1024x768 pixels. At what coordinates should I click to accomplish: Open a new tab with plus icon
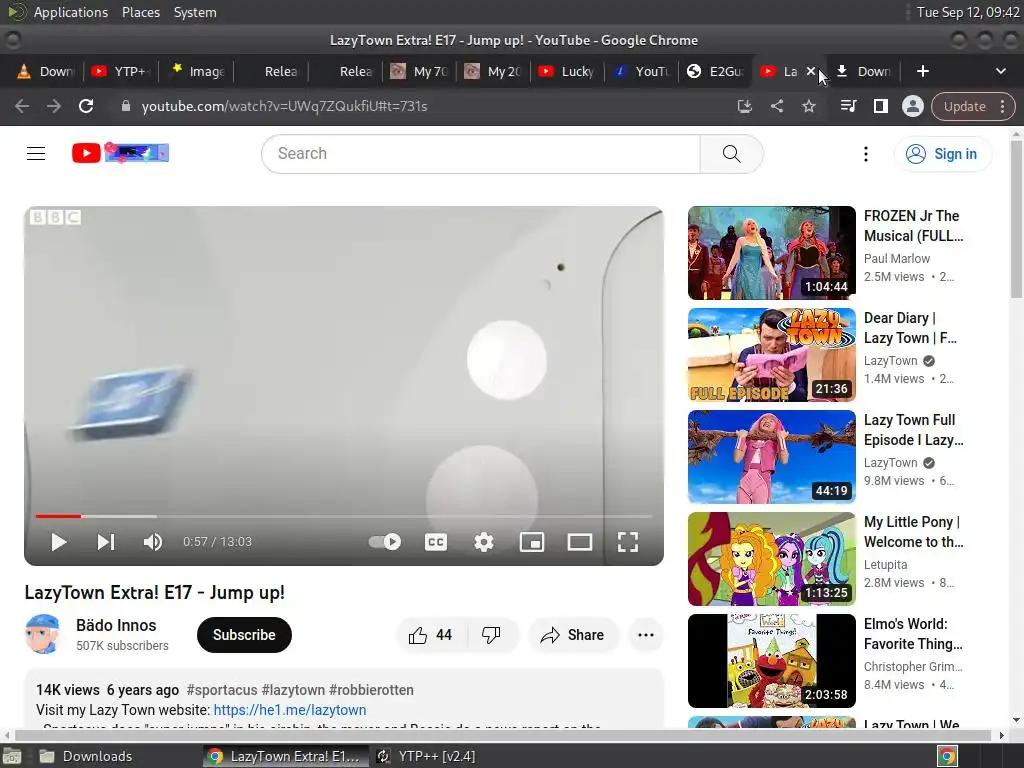point(923,71)
